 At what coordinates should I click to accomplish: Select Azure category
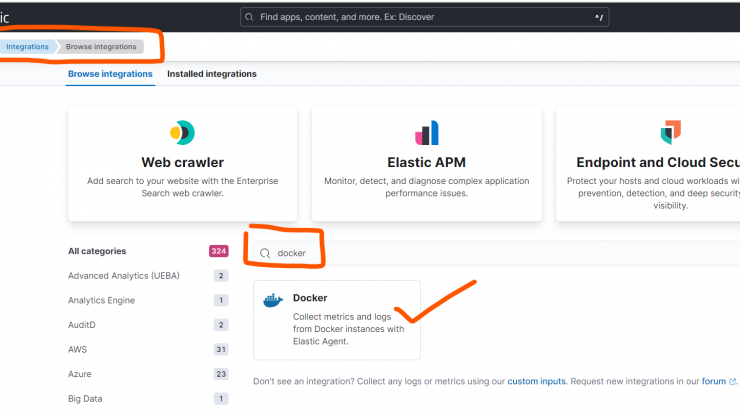(x=80, y=374)
